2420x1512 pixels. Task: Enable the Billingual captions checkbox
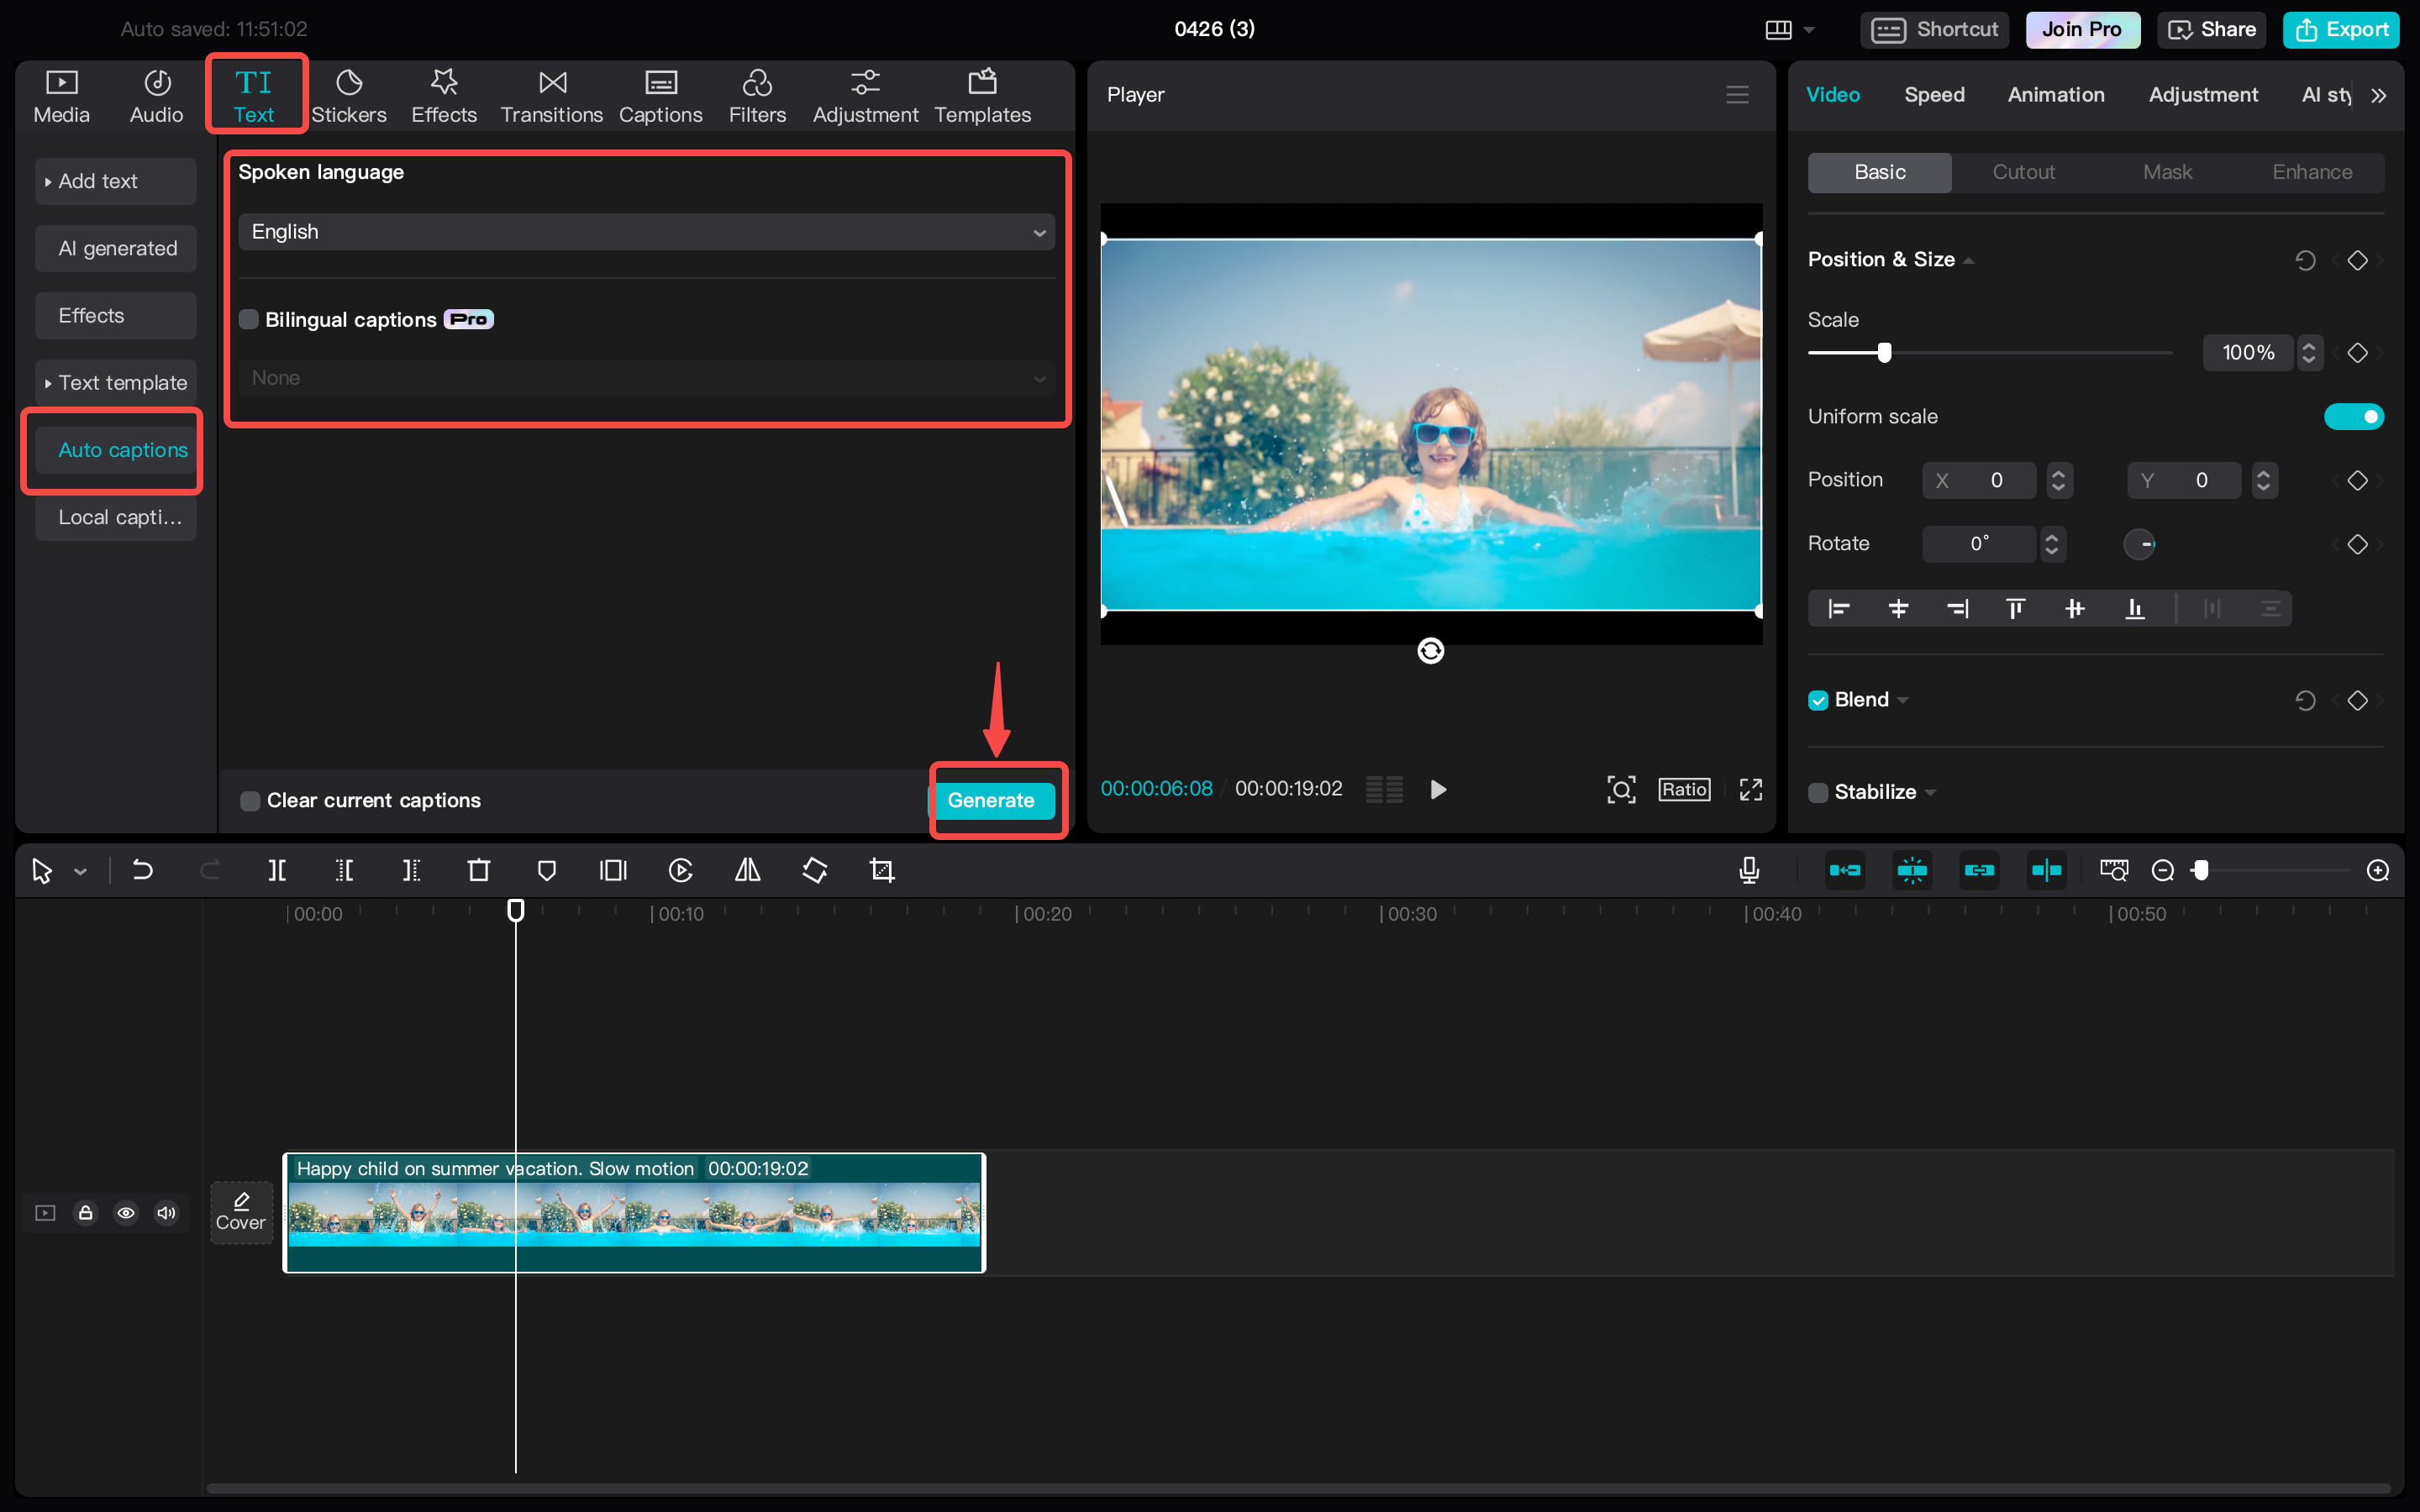[250, 318]
